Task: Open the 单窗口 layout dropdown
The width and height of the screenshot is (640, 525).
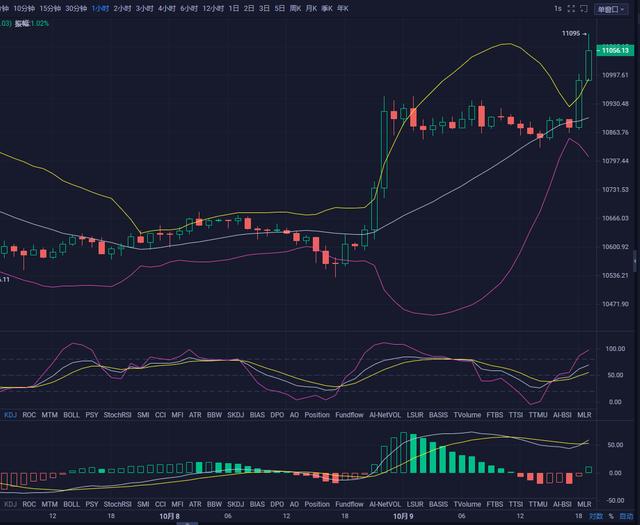Action: [x=608, y=8]
